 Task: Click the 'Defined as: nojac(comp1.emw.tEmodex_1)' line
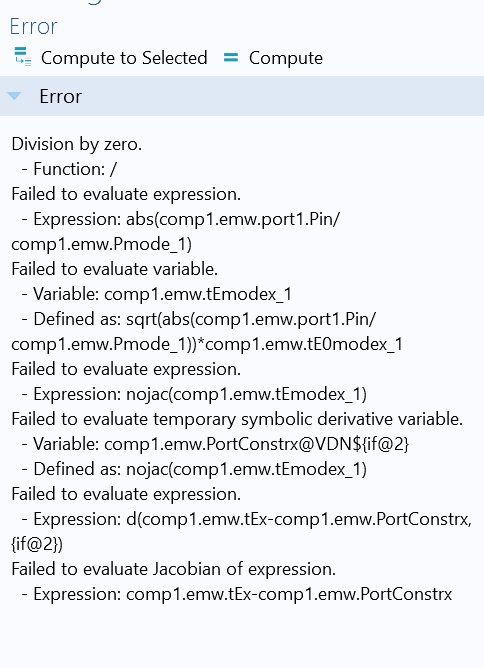click(x=194, y=469)
